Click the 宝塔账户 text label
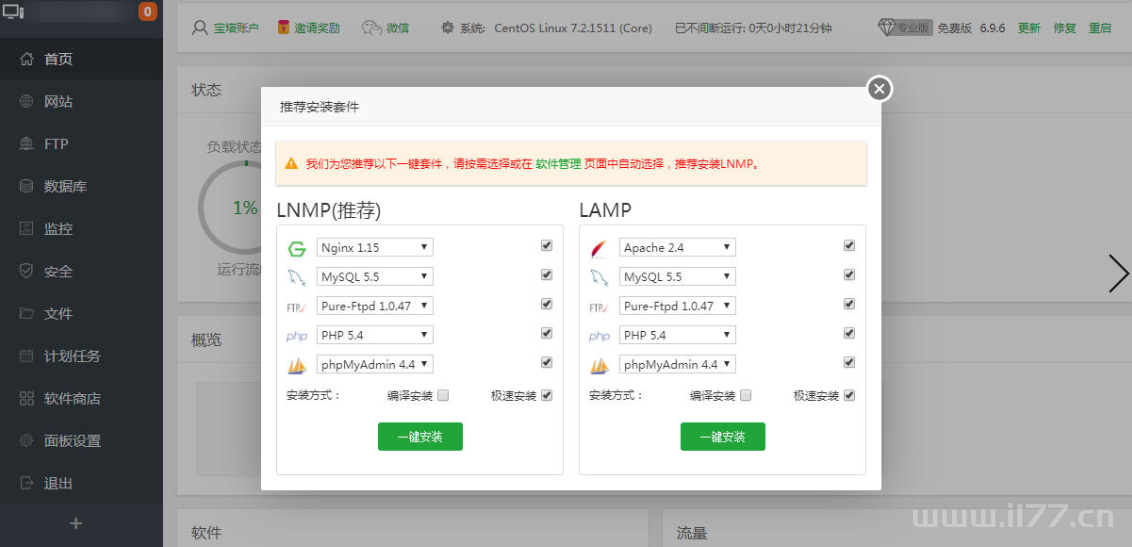1132x547 pixels. (x=235, y=28)
